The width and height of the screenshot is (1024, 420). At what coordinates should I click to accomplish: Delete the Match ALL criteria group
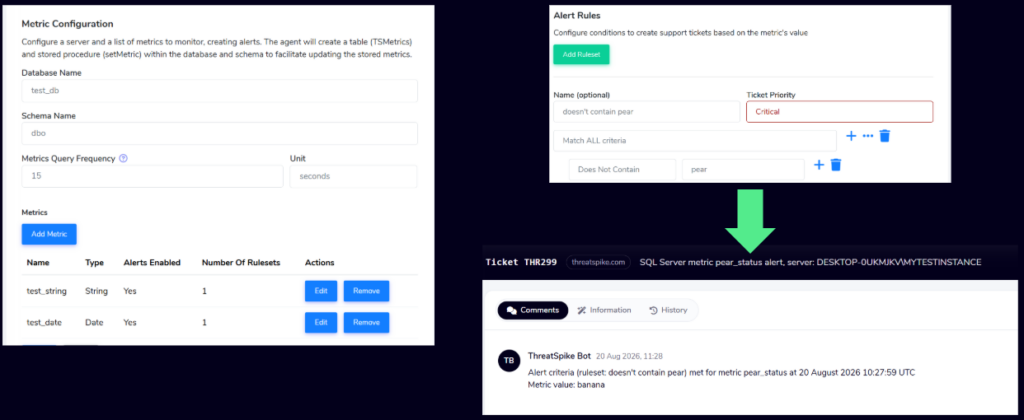pyautogui.click(x=885, y=136)
